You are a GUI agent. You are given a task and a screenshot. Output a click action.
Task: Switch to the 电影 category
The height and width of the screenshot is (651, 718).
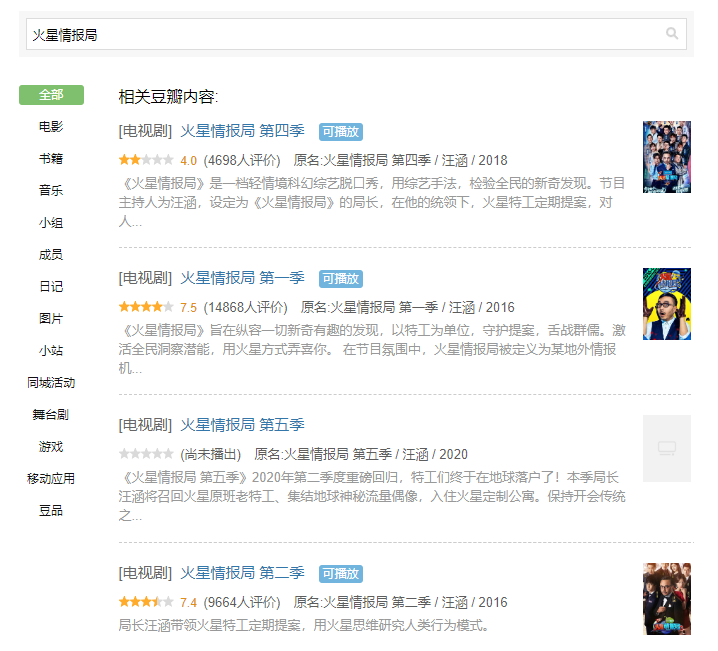pos(51,127)
